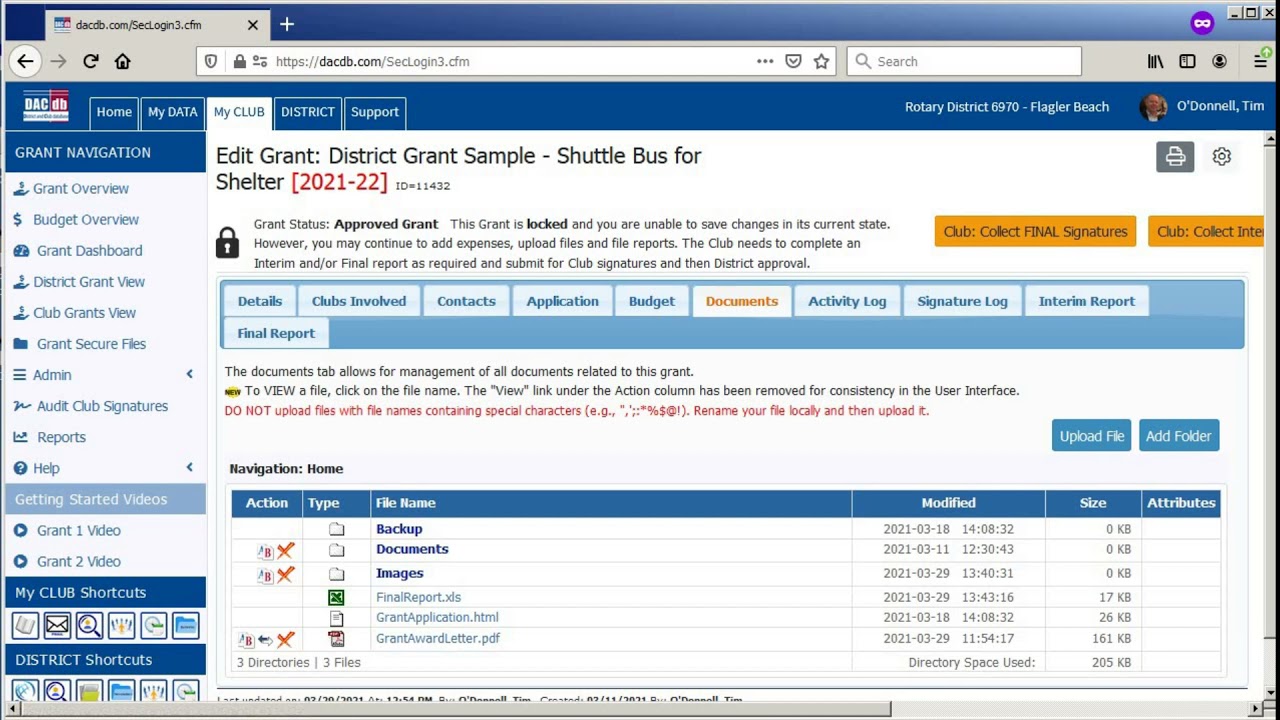Reload the page with the refresh button

click(x=91, y=61)
